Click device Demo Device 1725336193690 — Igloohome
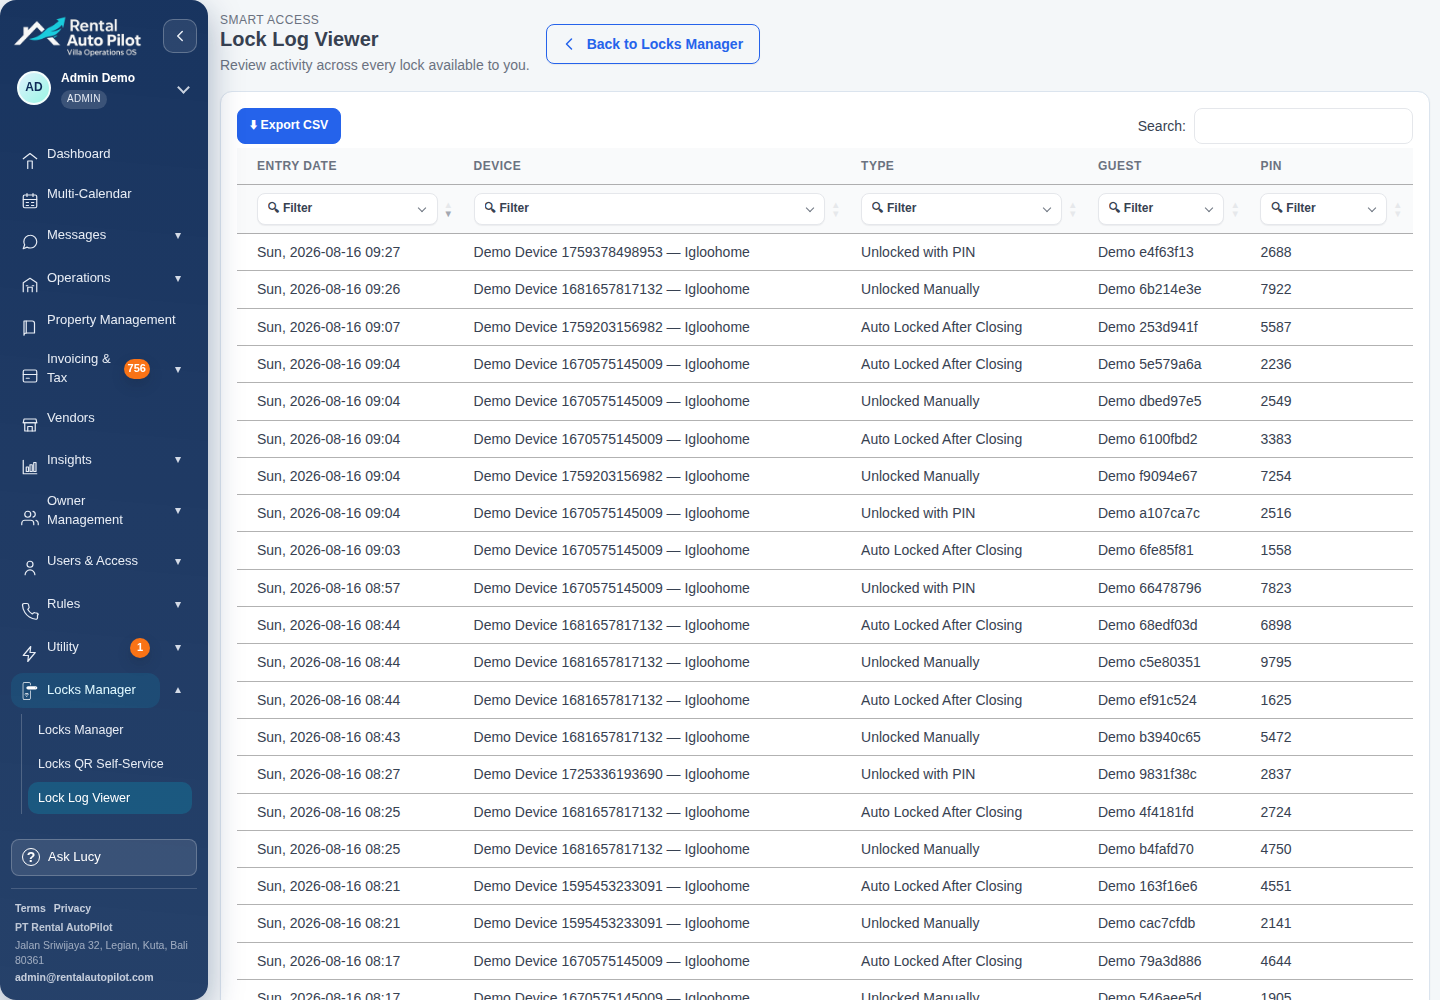Viewport: 1440px width, 1000px height. click(612, 774)
